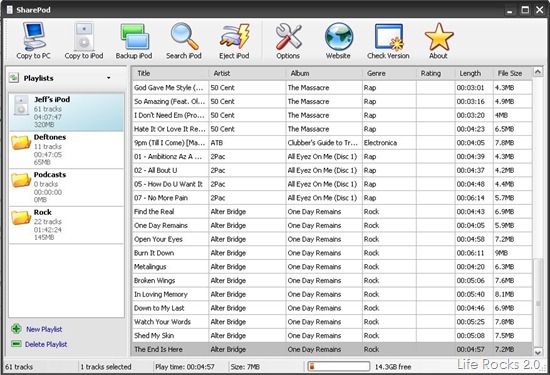Sort by the File Size column header

[512, 73]
